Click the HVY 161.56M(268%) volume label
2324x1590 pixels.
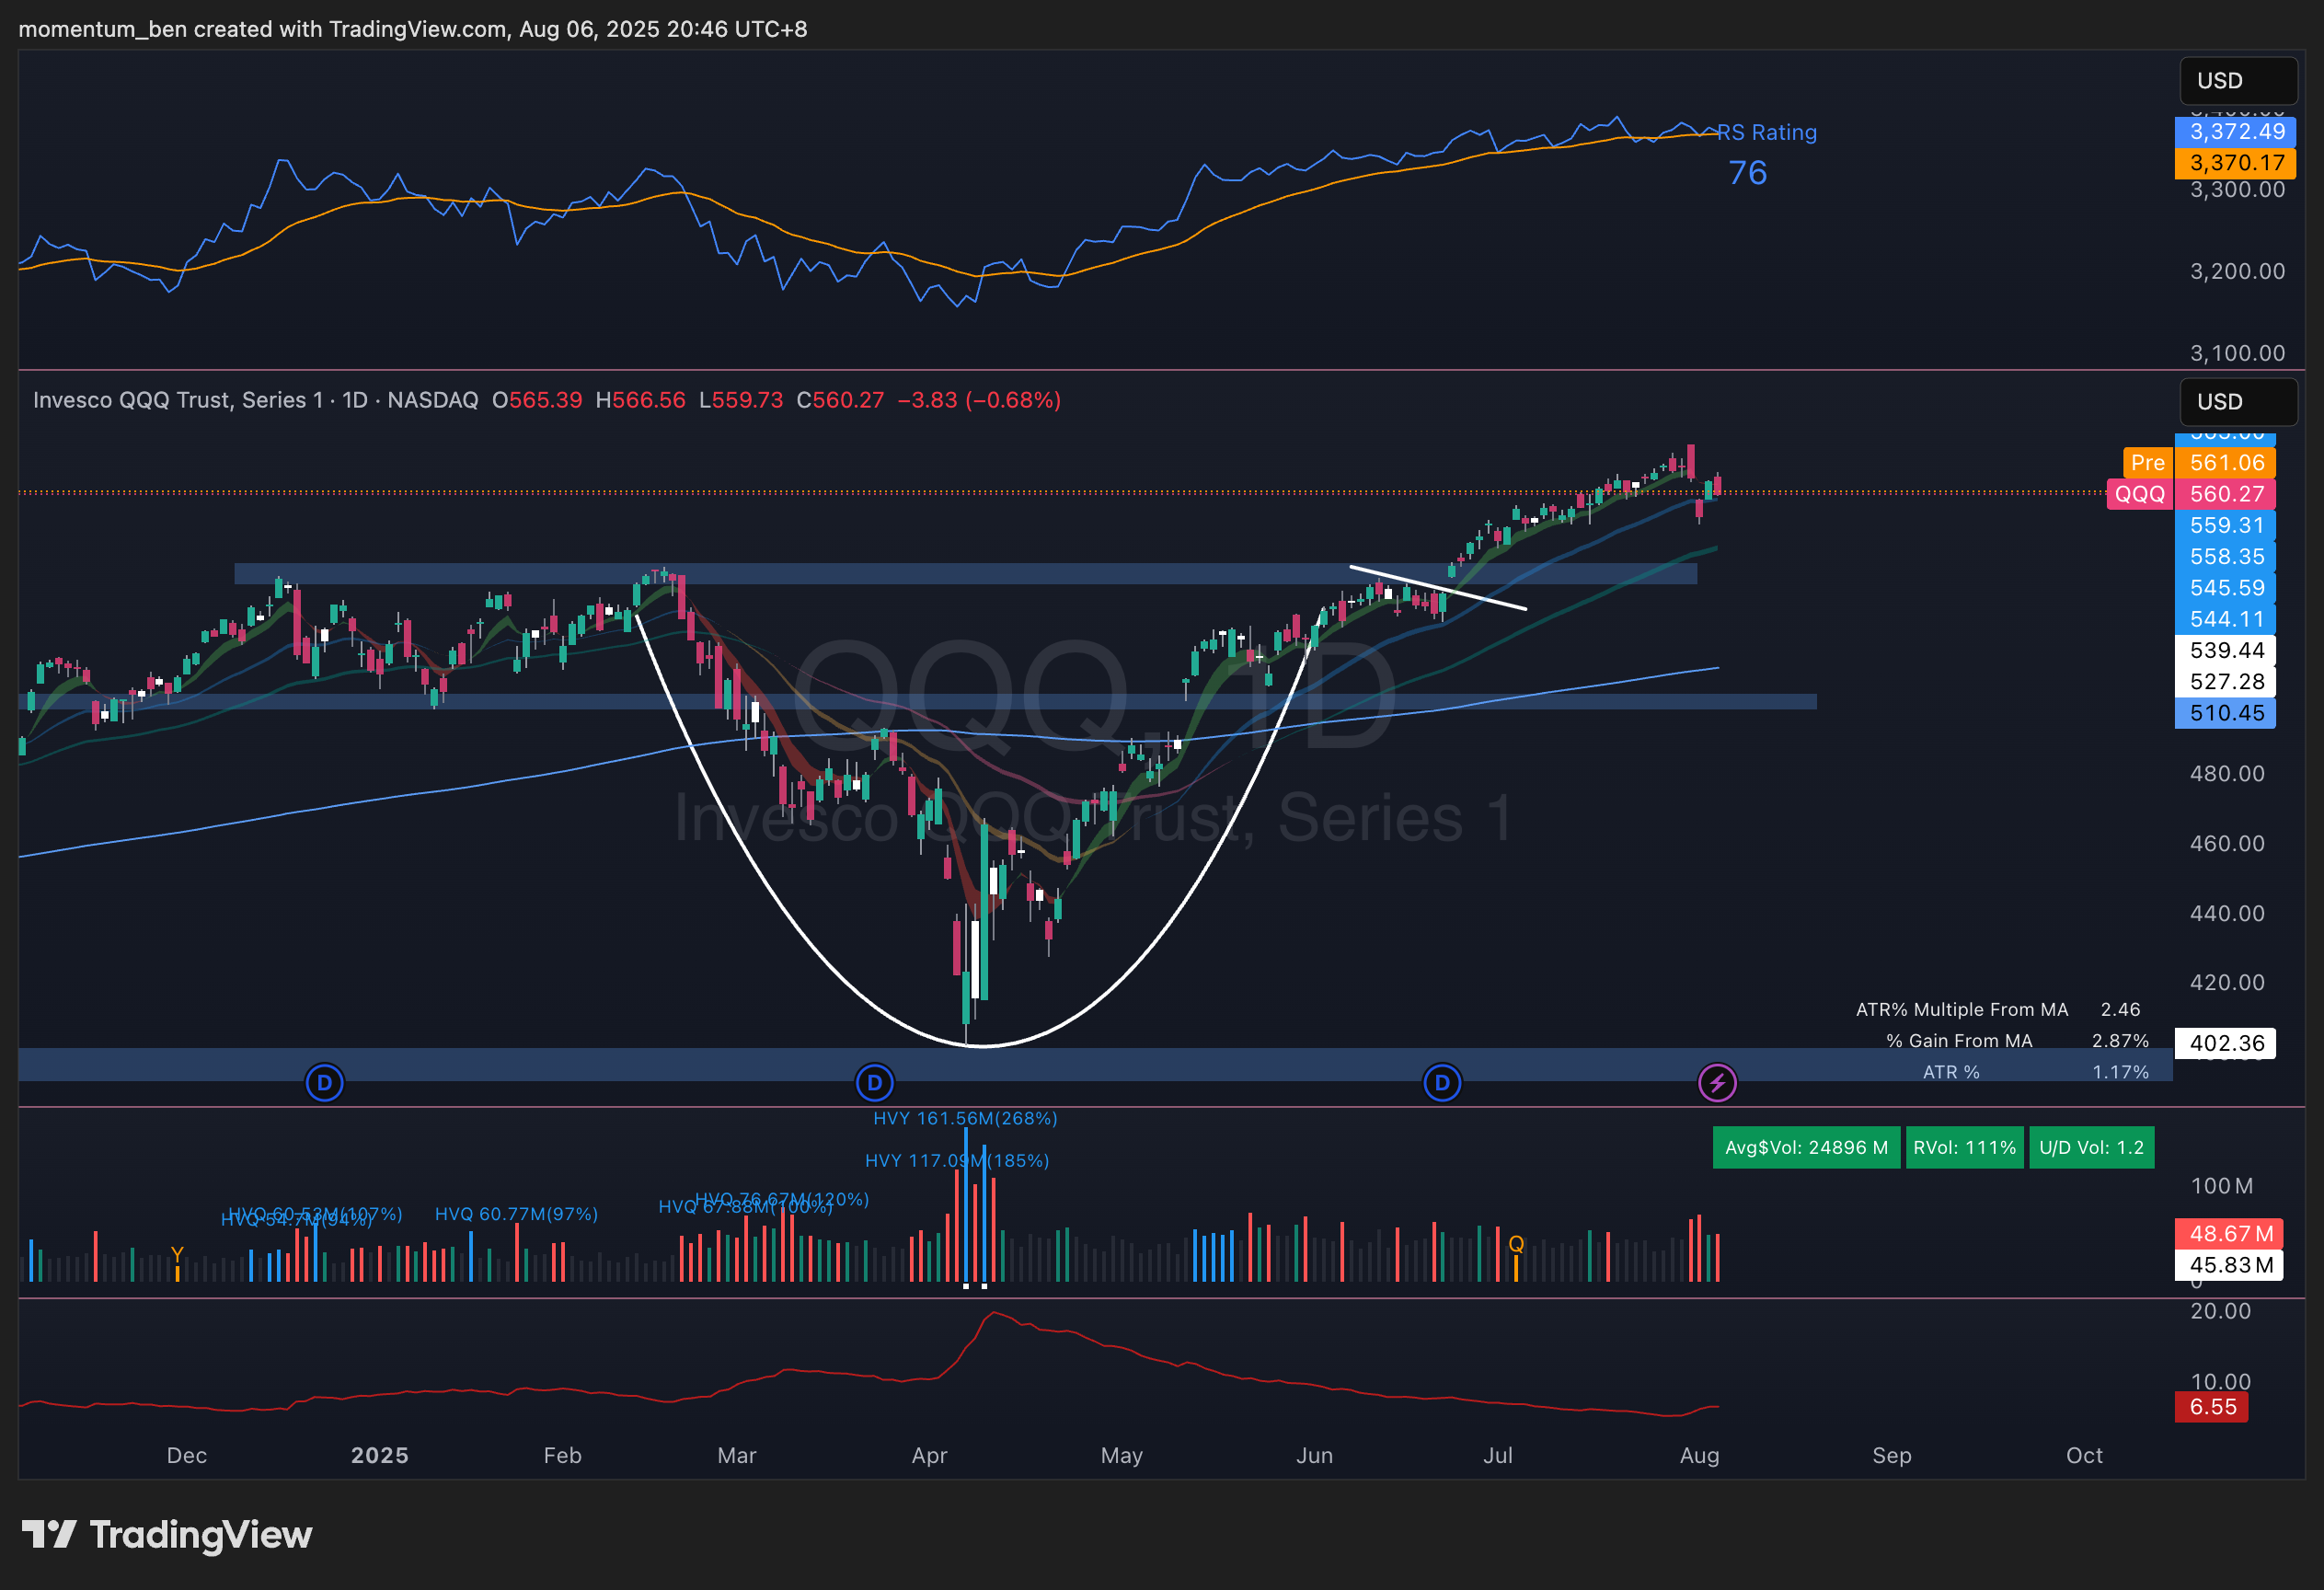click(x=965, y=1118)
